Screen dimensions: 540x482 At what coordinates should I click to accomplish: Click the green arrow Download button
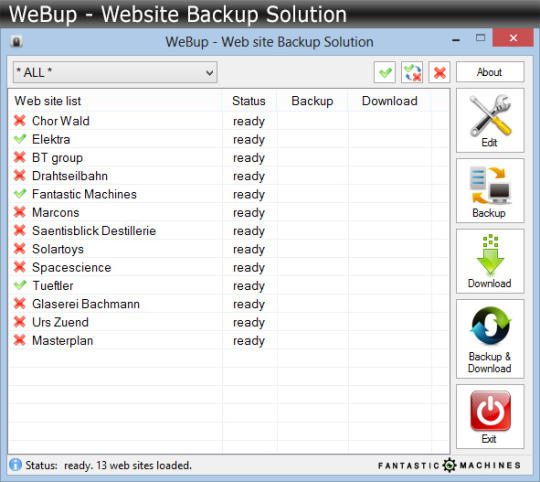tap(490, 261)
